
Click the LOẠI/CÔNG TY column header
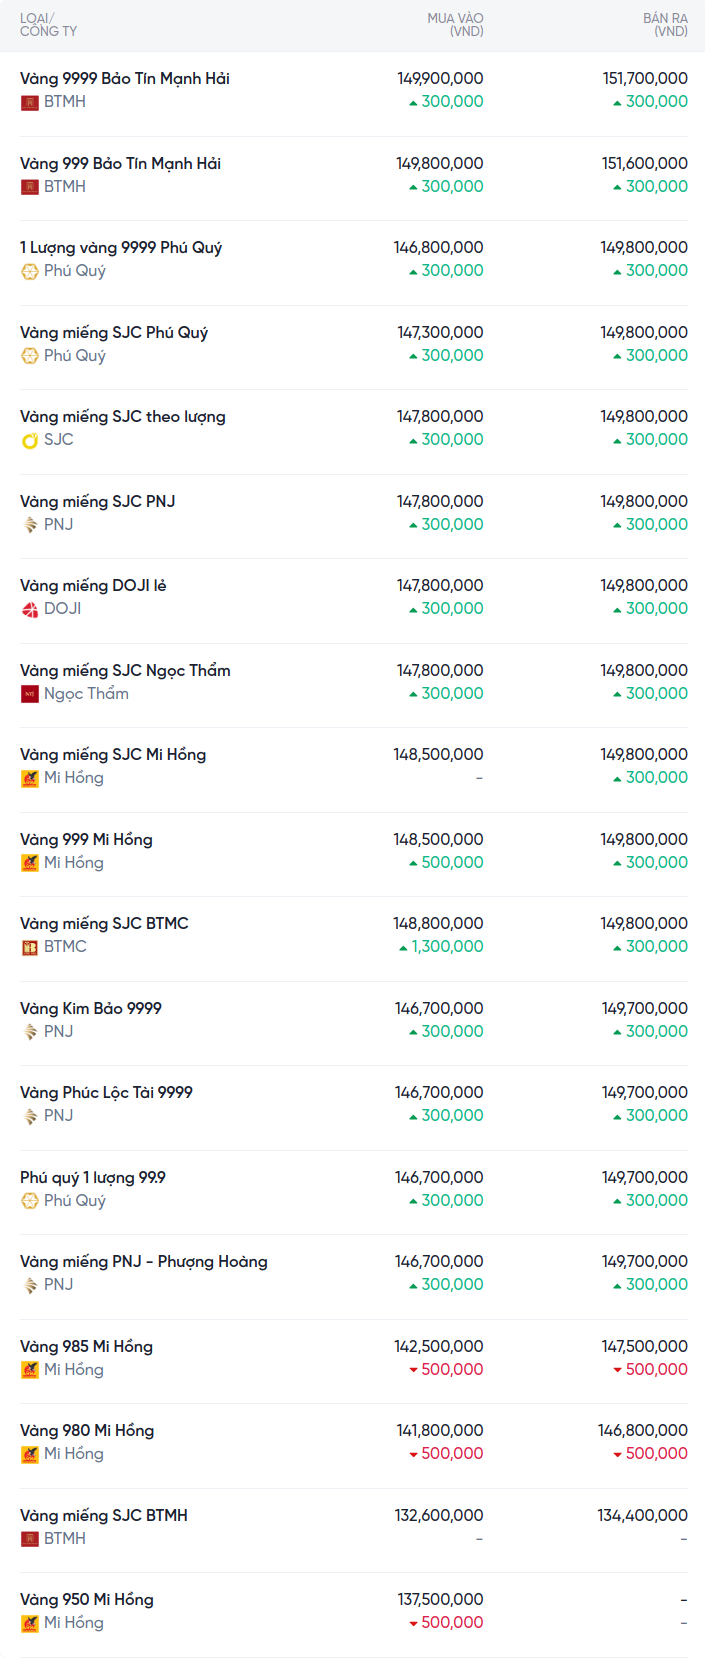pyautogui.click(x=48, y=25)
